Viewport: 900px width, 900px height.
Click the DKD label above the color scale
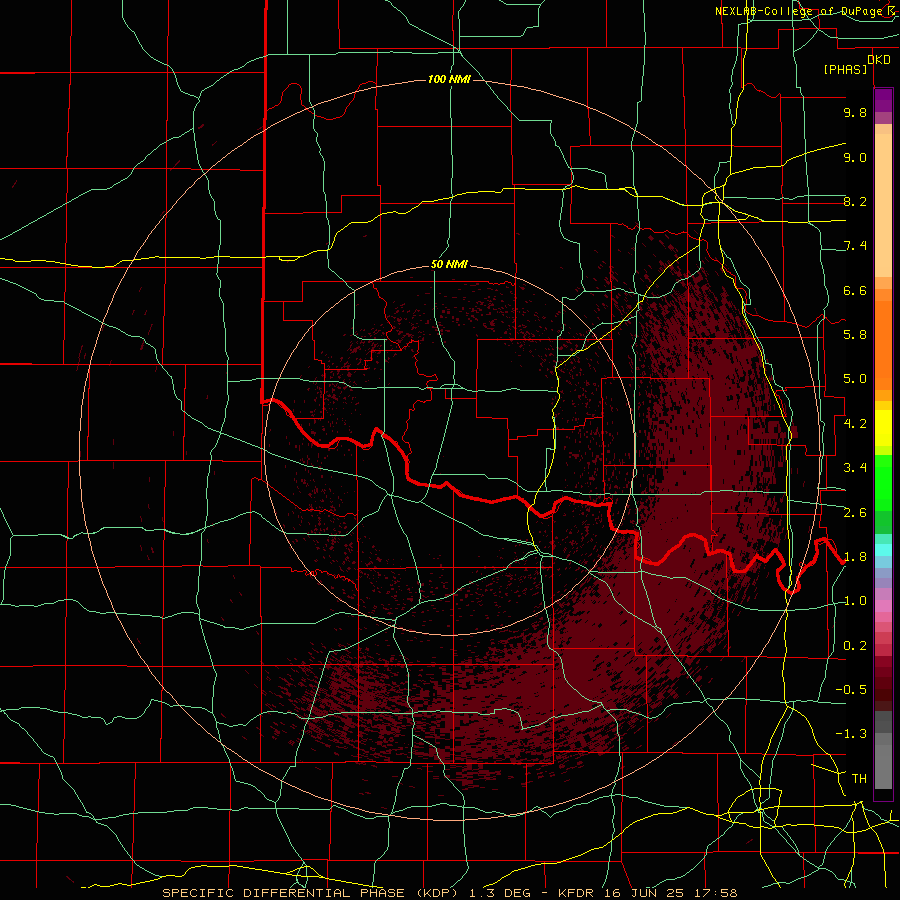[879, 60]
